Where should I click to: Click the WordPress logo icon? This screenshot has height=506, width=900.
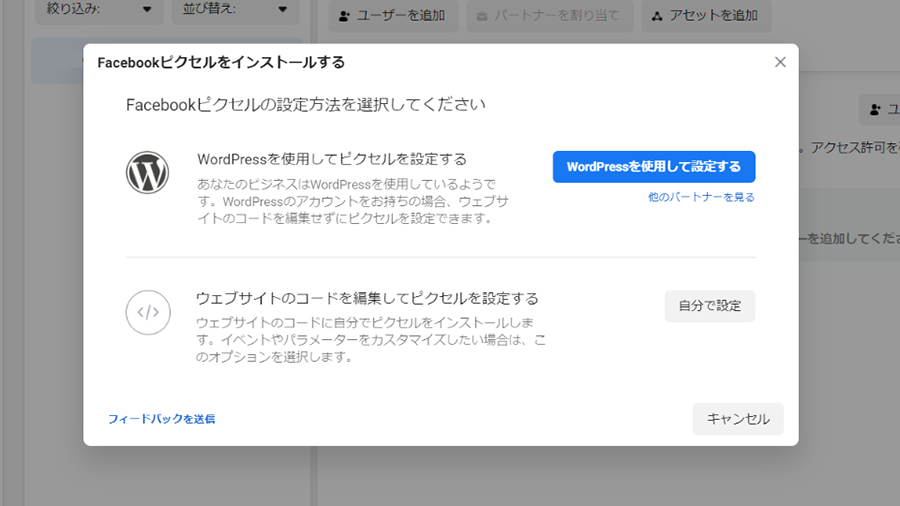148,173
